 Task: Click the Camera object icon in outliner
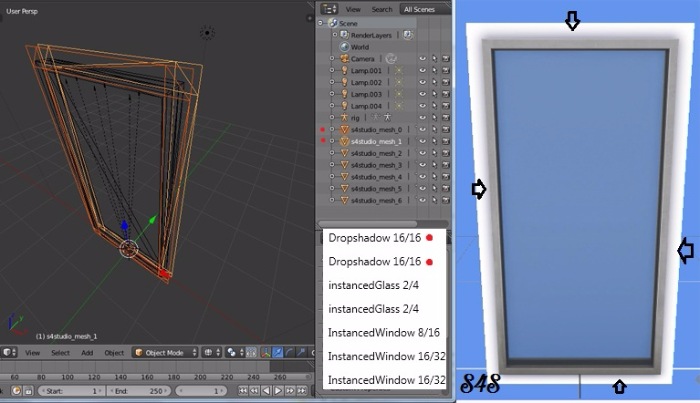[x=344, y=59]
